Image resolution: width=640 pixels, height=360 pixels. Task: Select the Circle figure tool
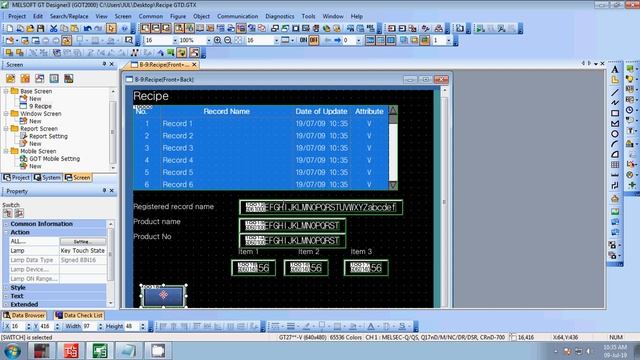[615, 134]
